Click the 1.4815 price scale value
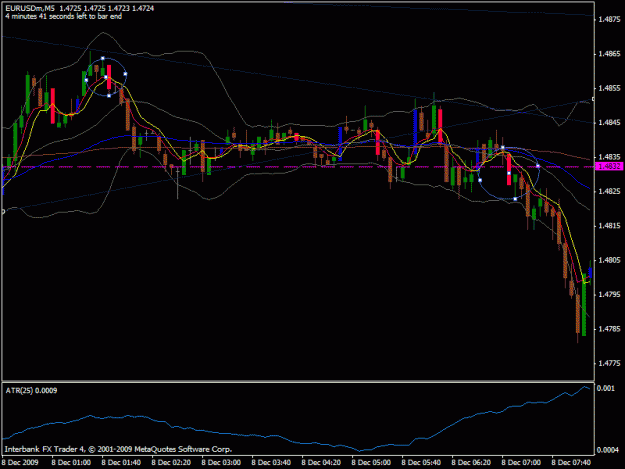The image size is (625, 469). [609, 226]
